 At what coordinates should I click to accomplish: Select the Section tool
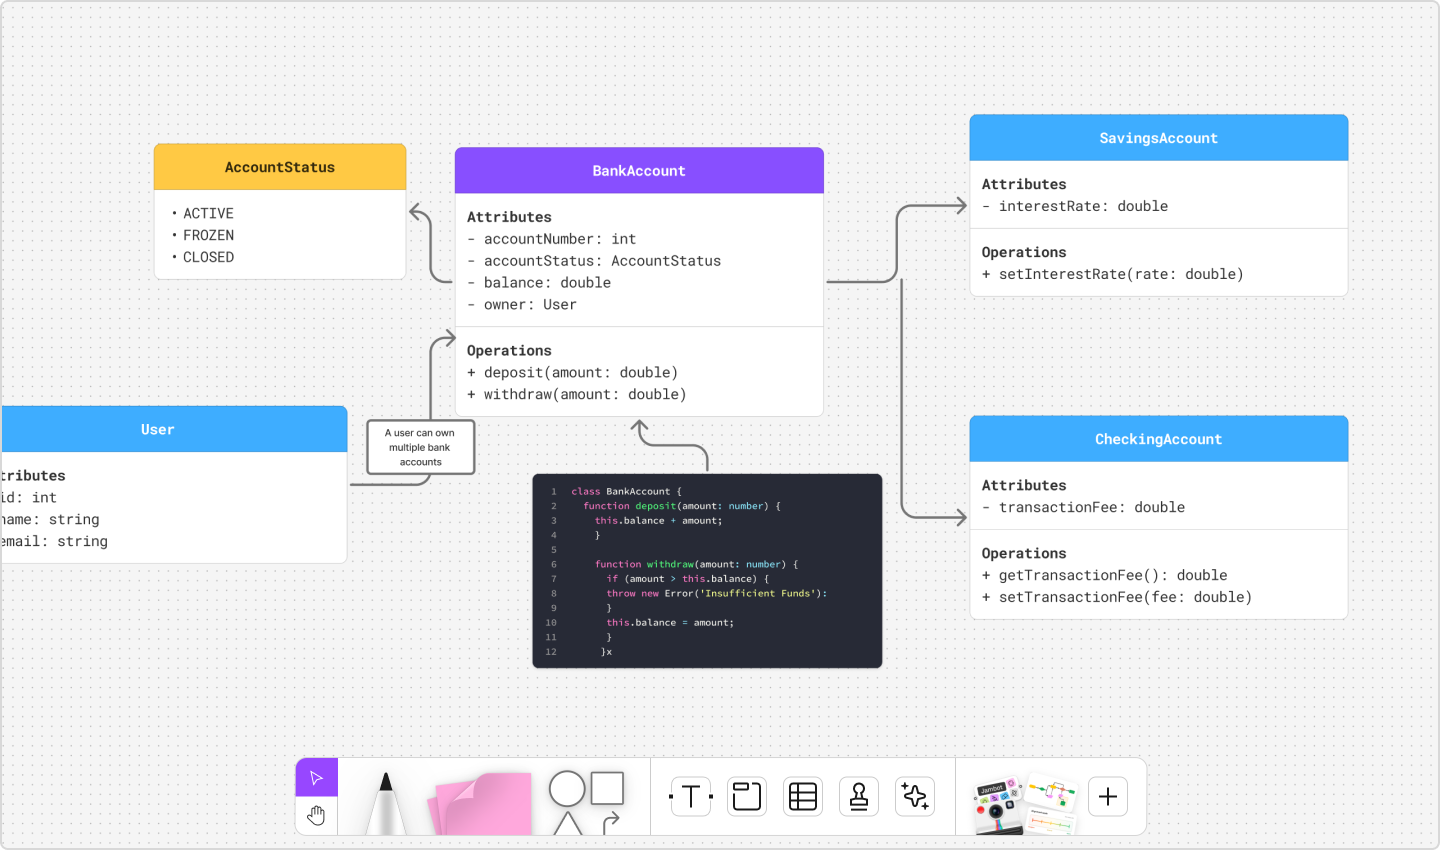coord(746,796)
